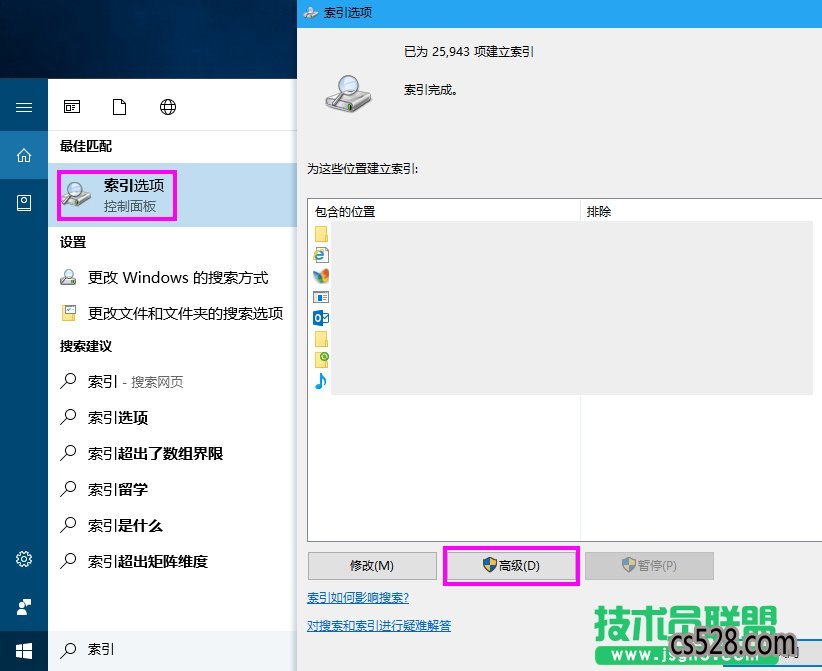This screenshot has width=822, height=671.
Task: Click the 暂停(P) button
Action: 649,566
